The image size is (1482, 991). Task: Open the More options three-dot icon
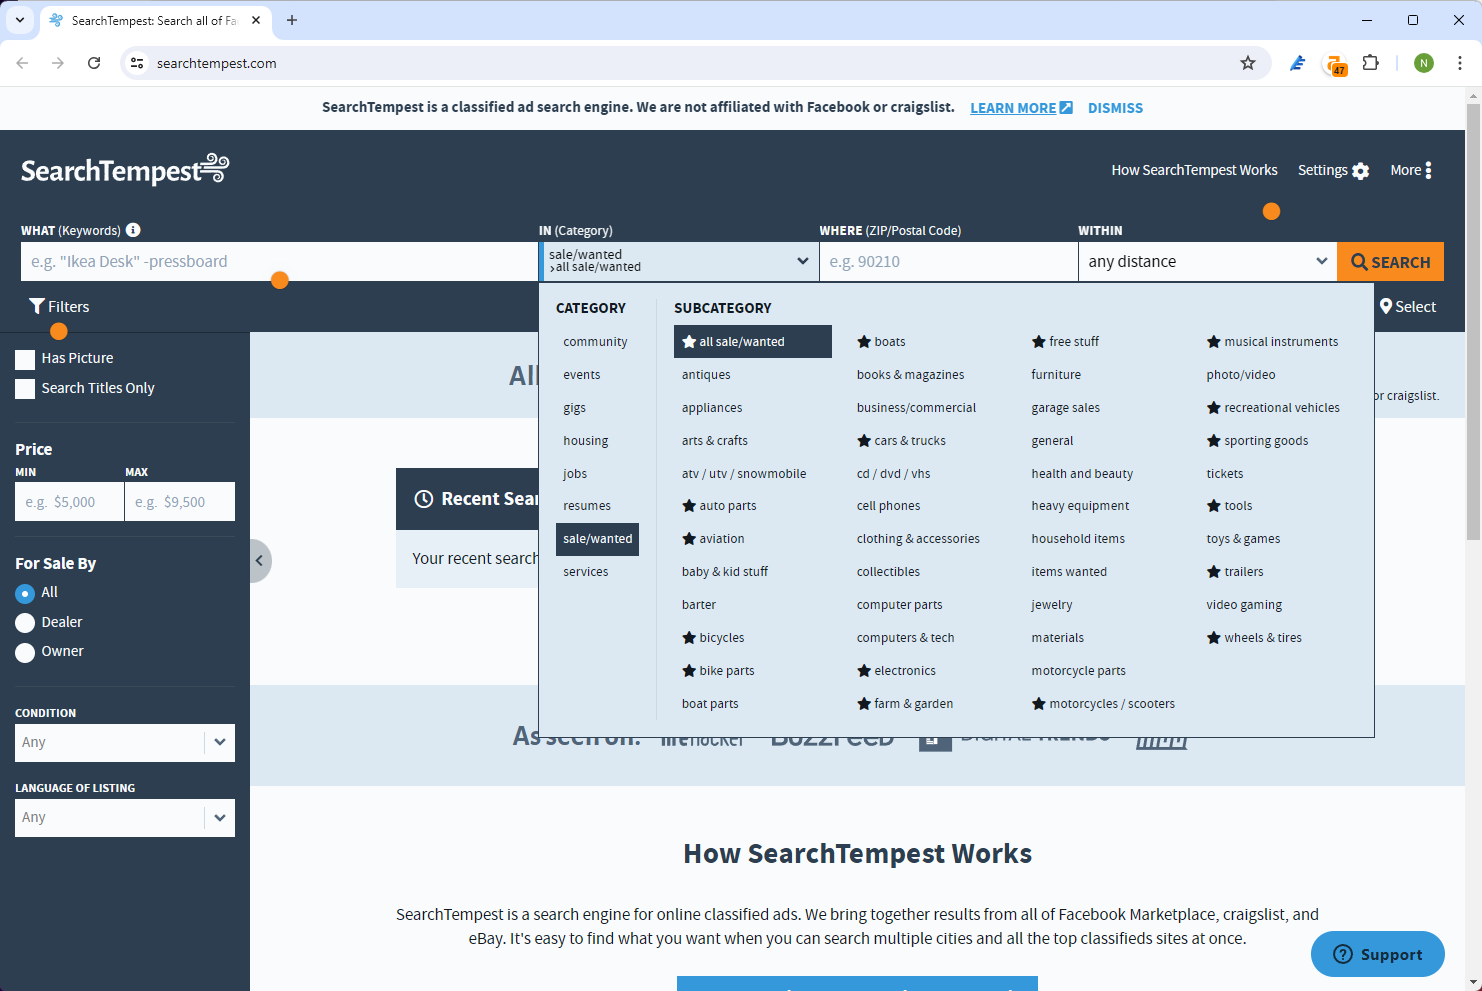point(1429,170)
